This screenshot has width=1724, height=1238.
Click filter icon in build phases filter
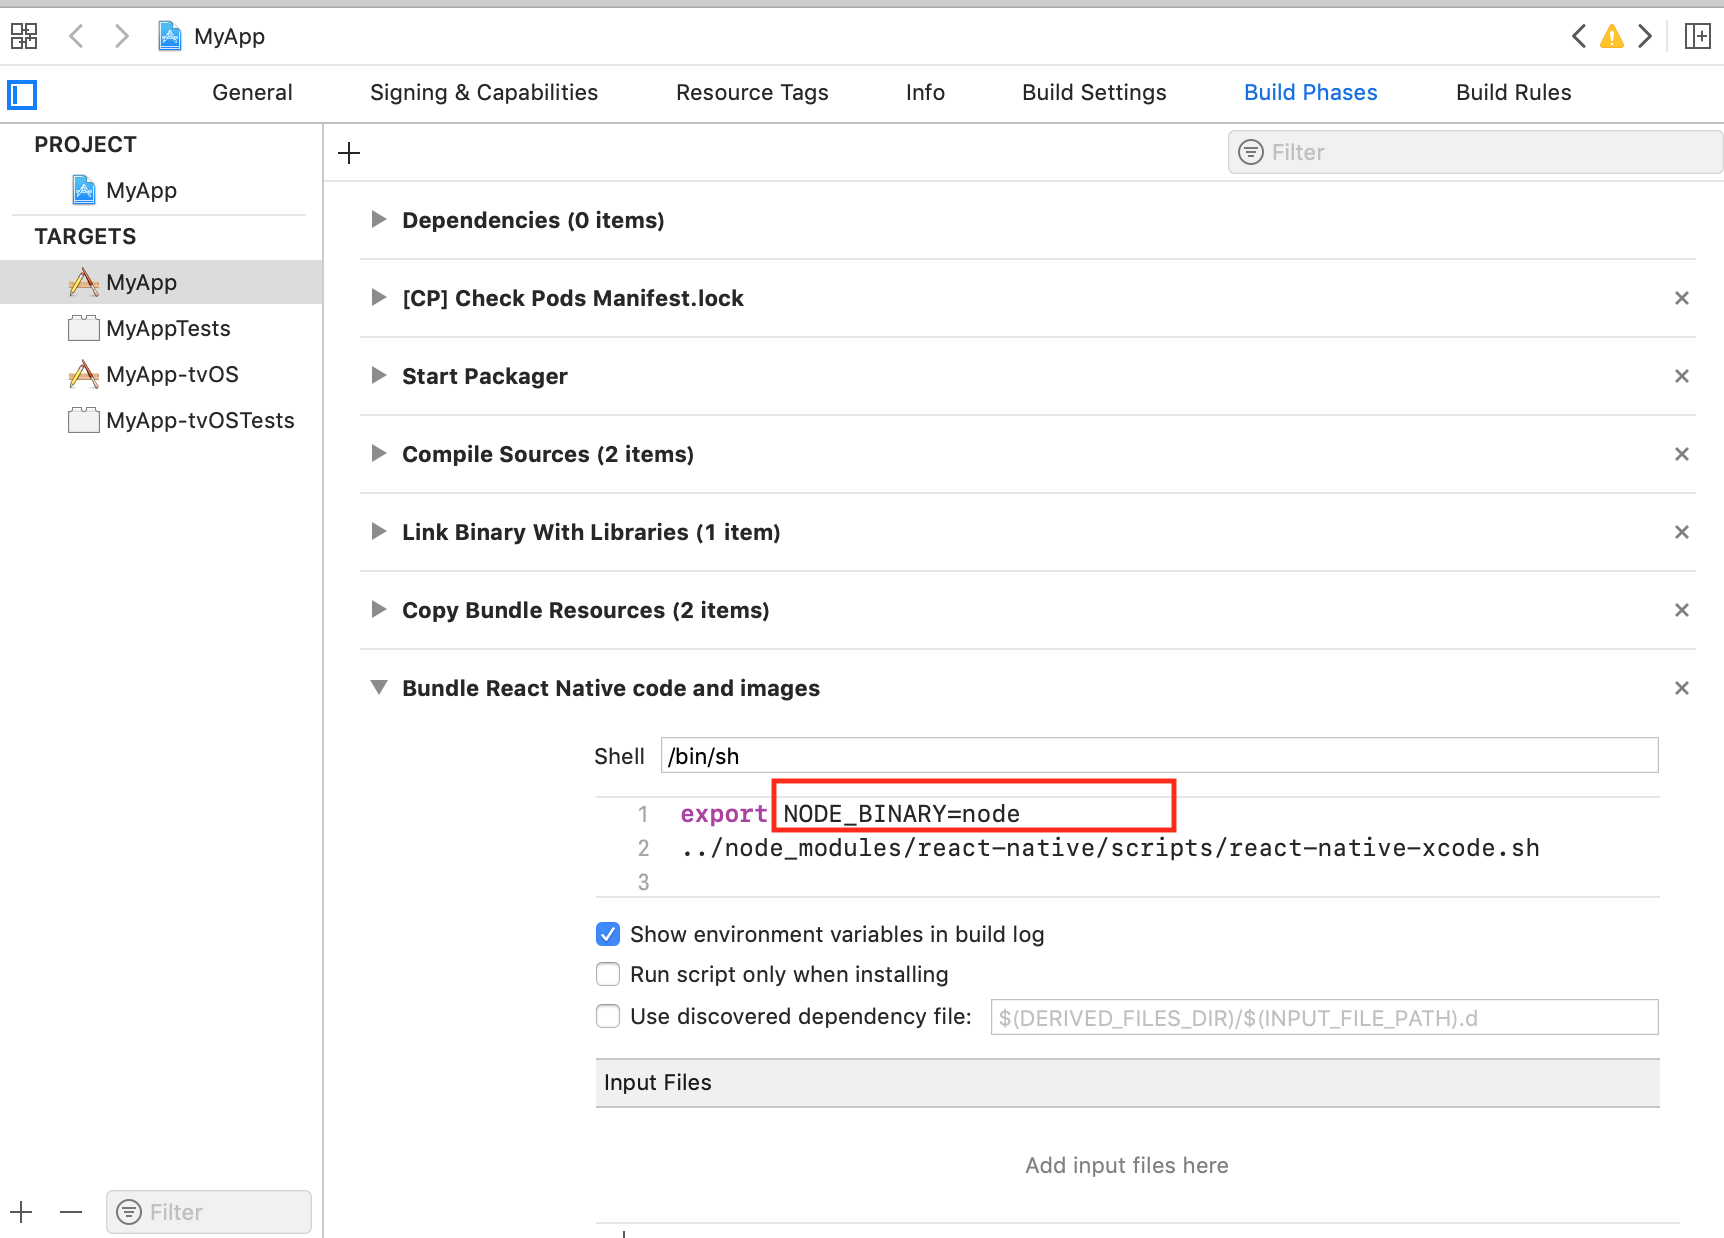click(x=1251, y=152)
